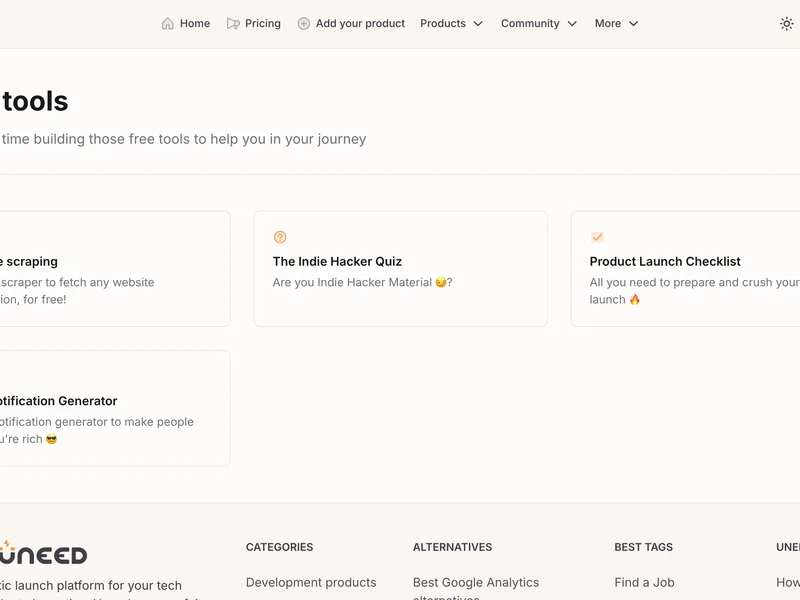Click the checkmark icon on the Launch Checklist card
Viewport: 800px width, 600px height.
[597, 237]
